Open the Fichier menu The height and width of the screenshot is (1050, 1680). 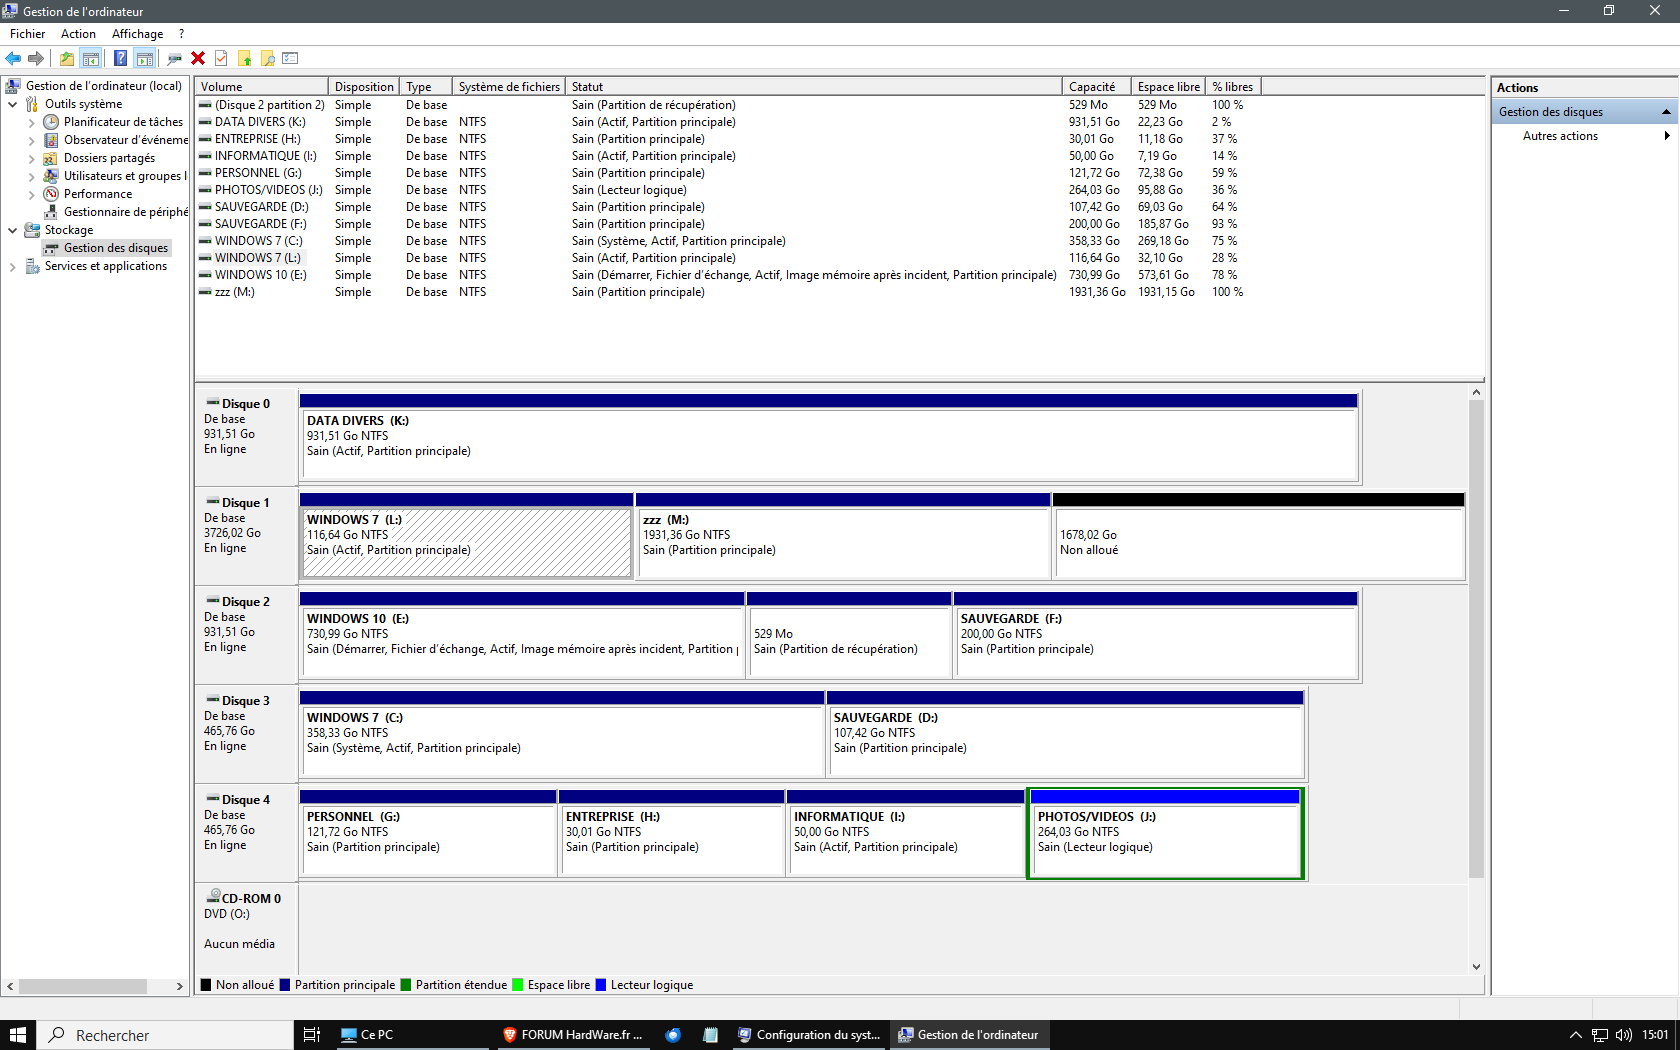27,34
